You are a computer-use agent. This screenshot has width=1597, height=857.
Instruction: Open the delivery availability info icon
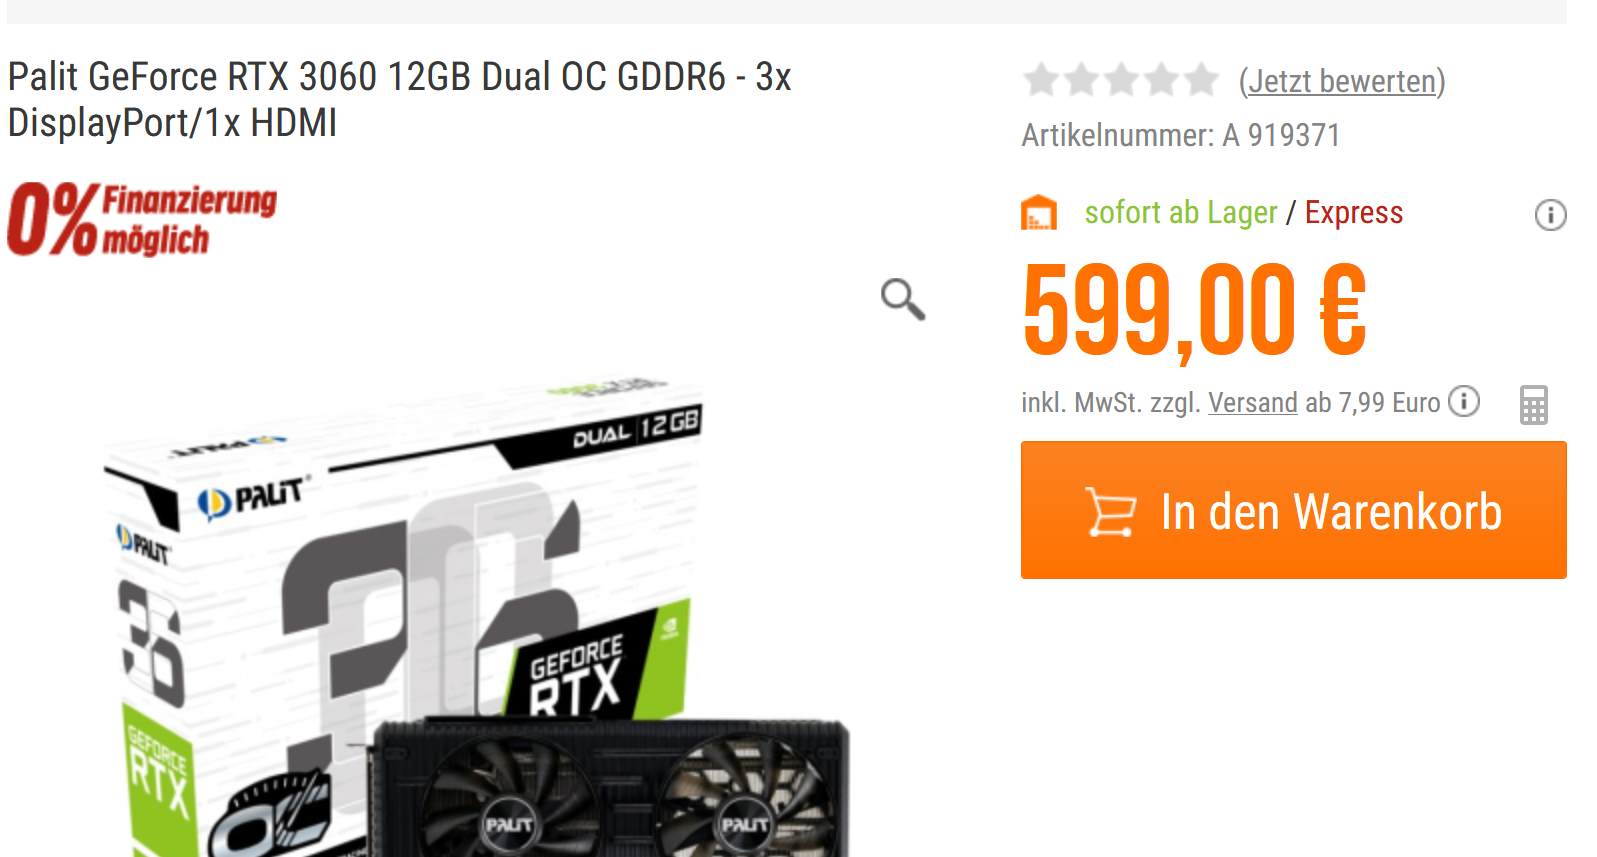1550,215
